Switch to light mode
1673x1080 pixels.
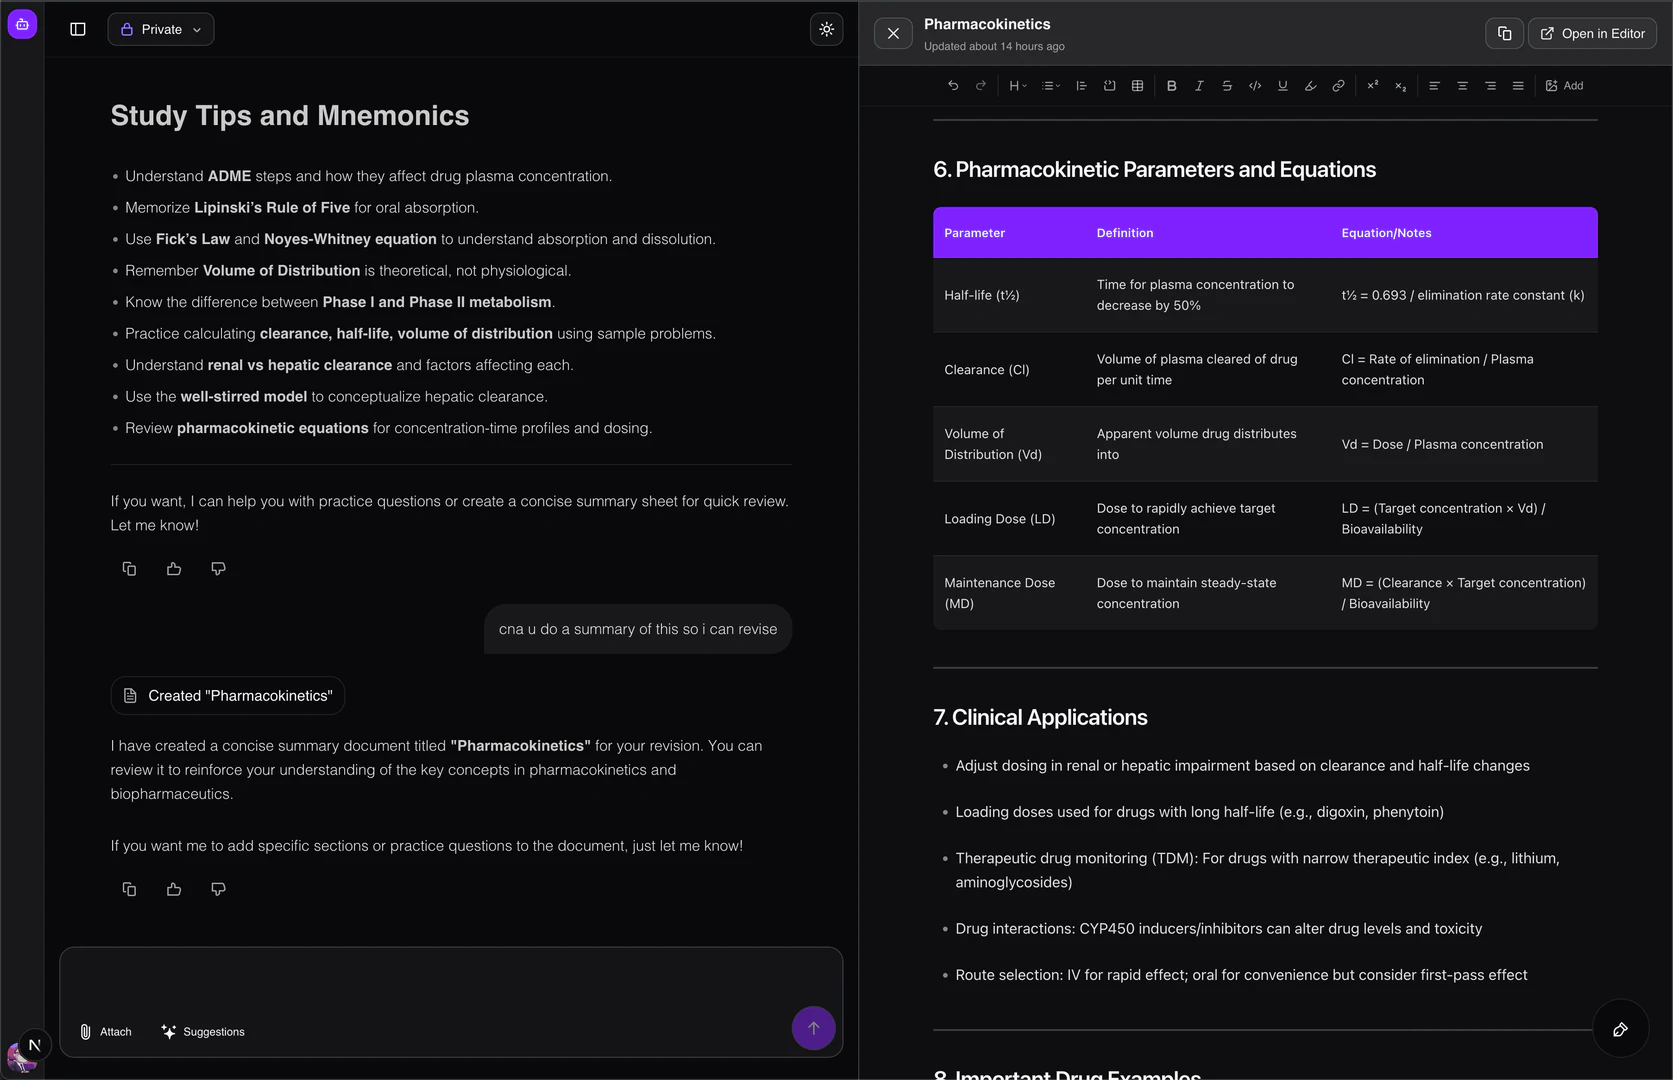[x=826, y=29]
